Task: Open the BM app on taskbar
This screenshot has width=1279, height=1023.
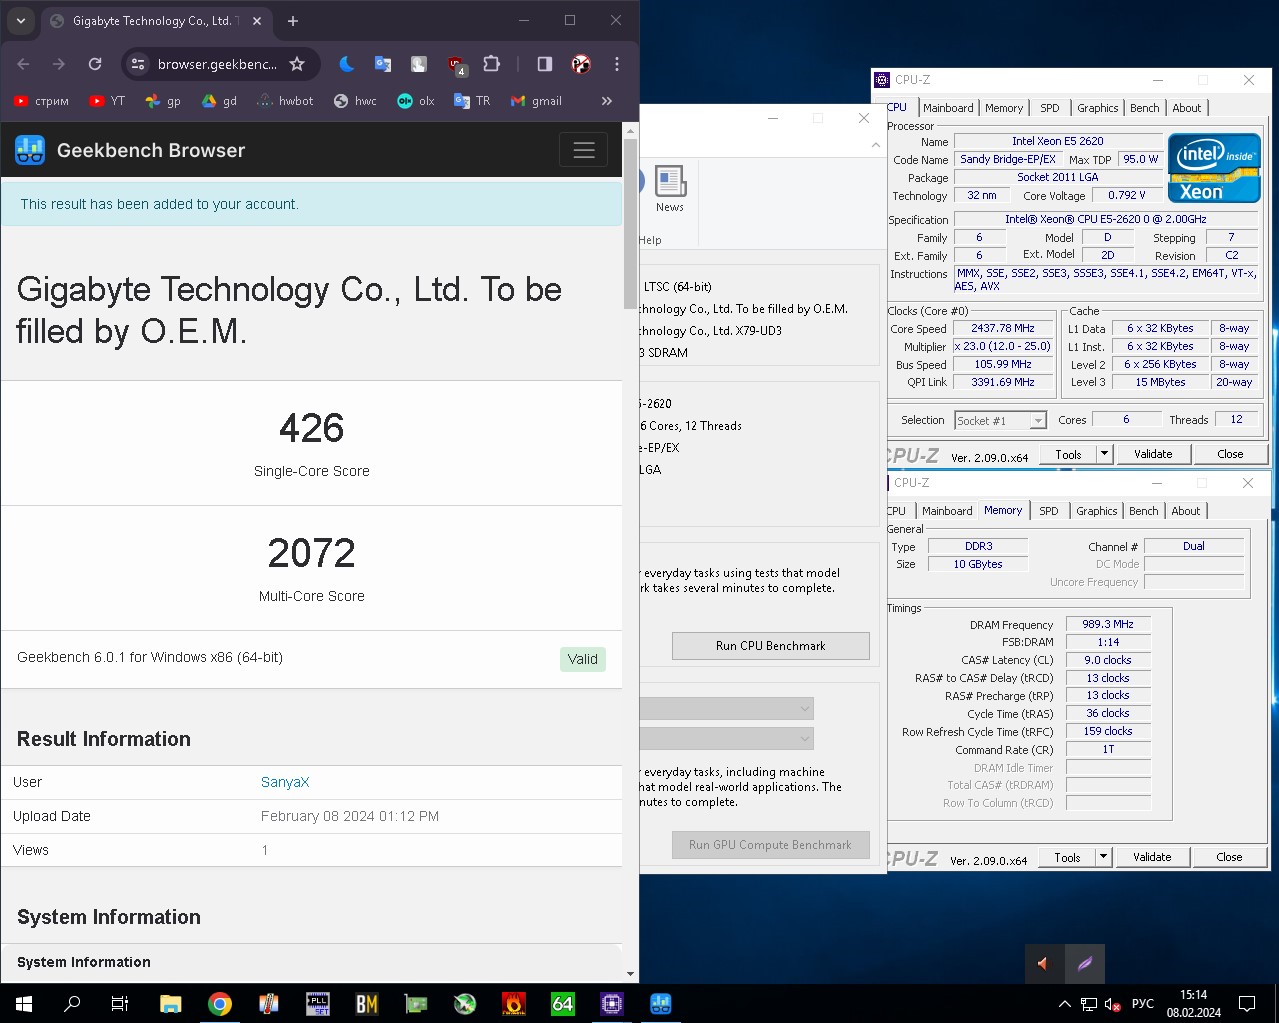Action: coord(367,1003)
